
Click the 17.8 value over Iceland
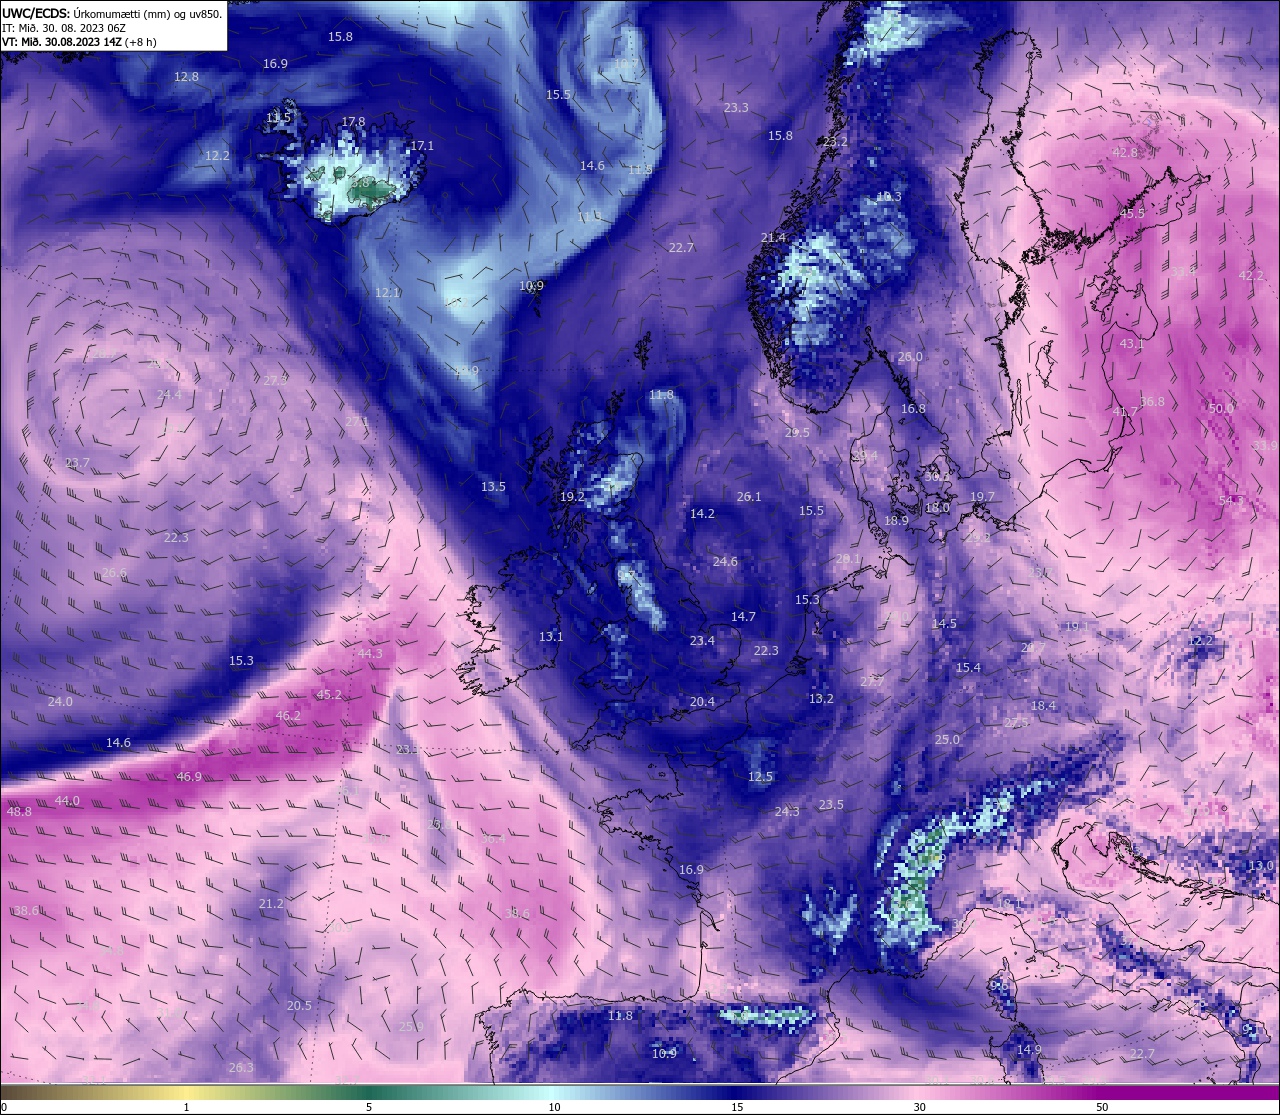click(353, 122)
